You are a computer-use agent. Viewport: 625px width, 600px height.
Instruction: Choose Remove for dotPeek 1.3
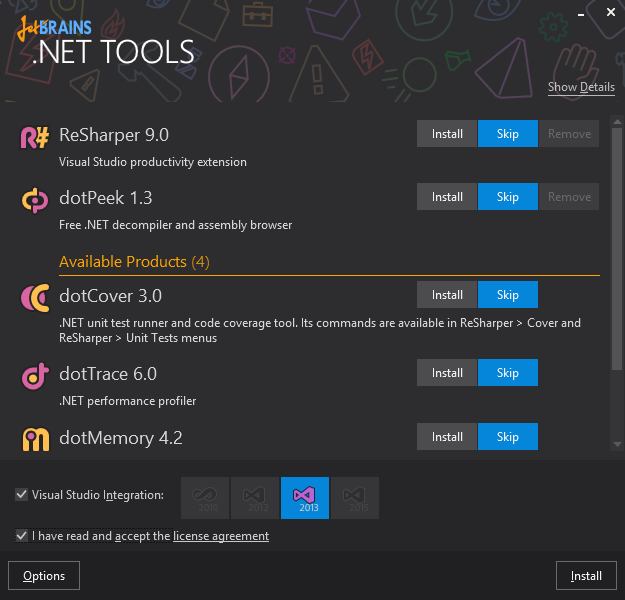(569, 197)
